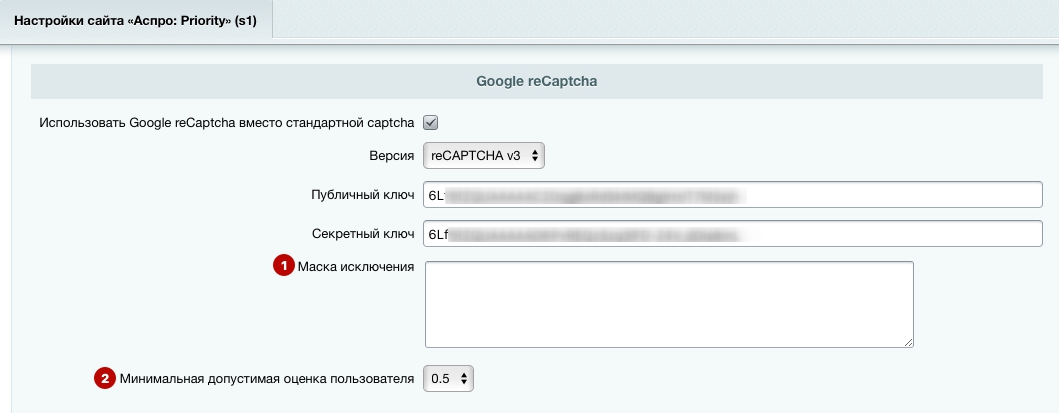
Task: Grab the textarea resize handle corner
Action: pyautogui.click(x=908, y=343)
